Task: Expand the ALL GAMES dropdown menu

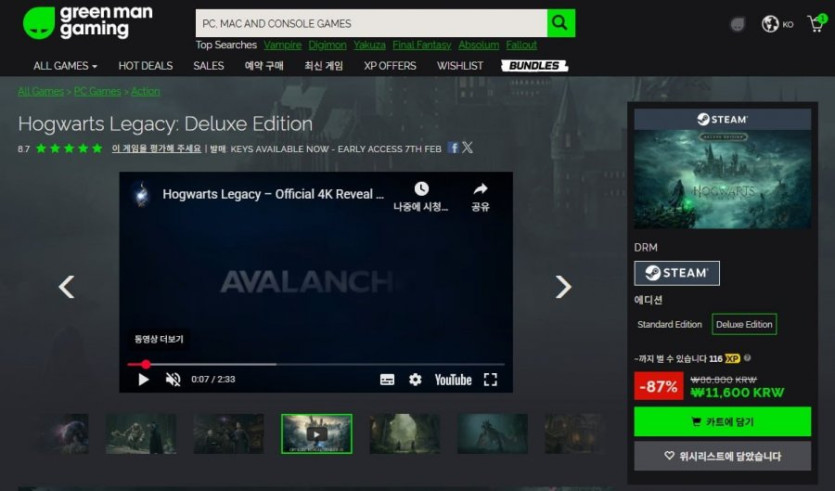Action: [65, 66]
